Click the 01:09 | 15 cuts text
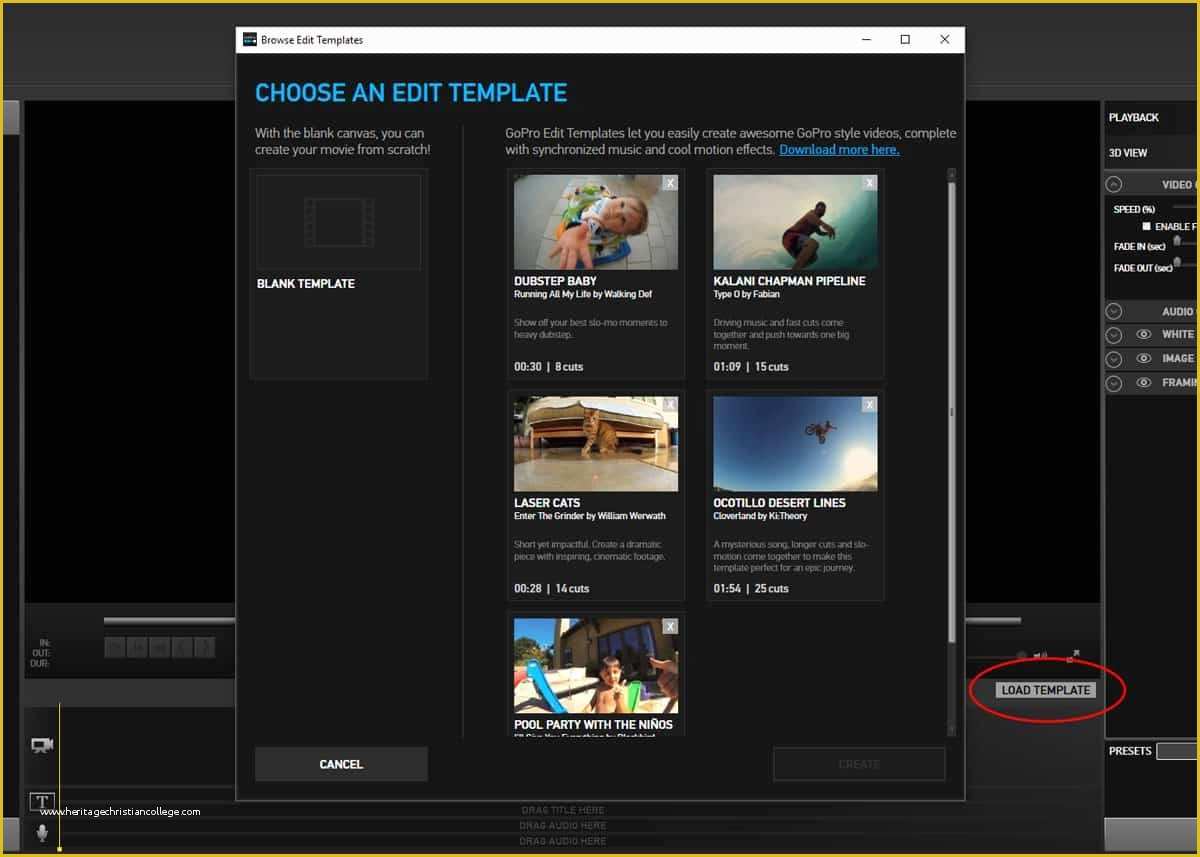The width and height of the screenshot is (1200, 857). pyautogui.click(x=751, y=367)
